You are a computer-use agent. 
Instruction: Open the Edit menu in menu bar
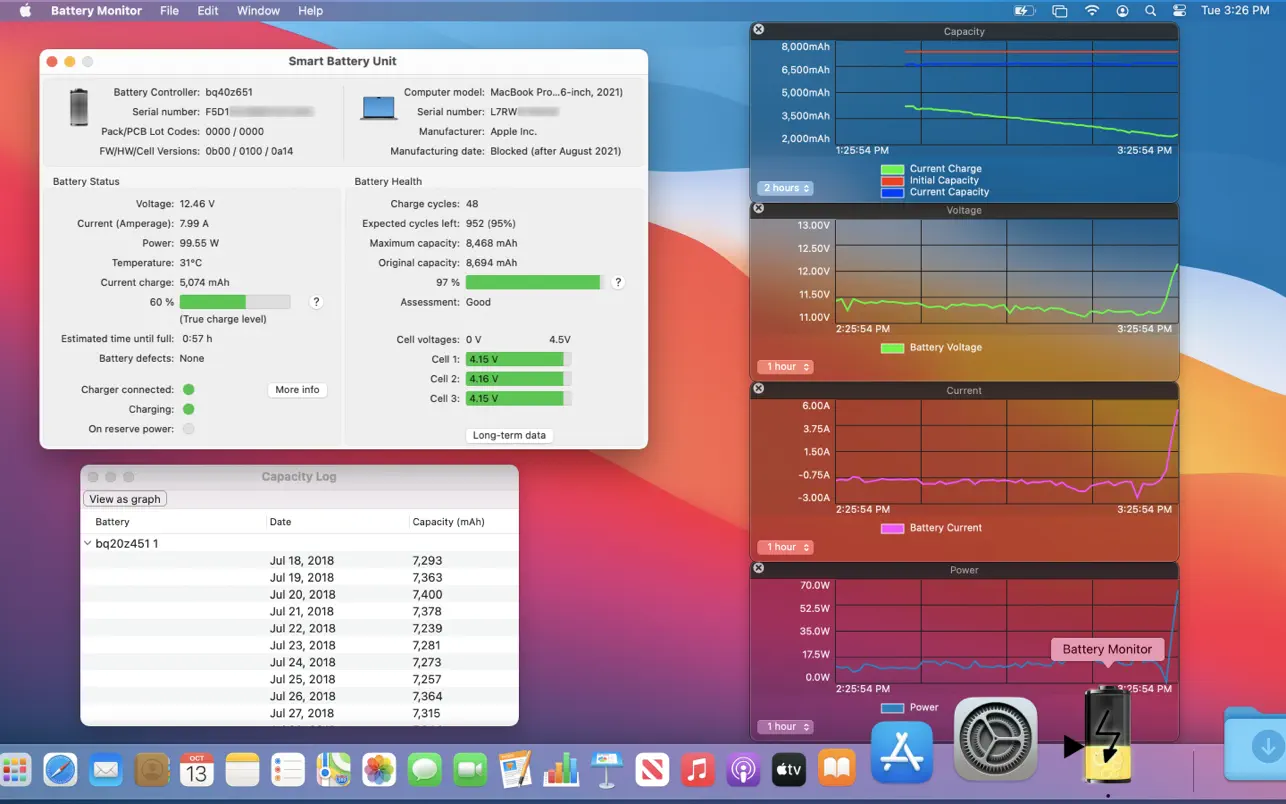(208, 11)
